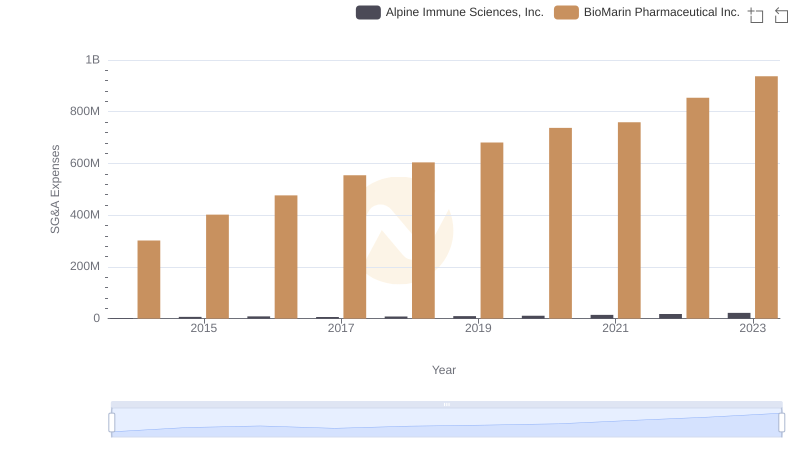This screenshot has height=461, width=800.
Task: Click the 2019 x-axis label
Action: 478,328
